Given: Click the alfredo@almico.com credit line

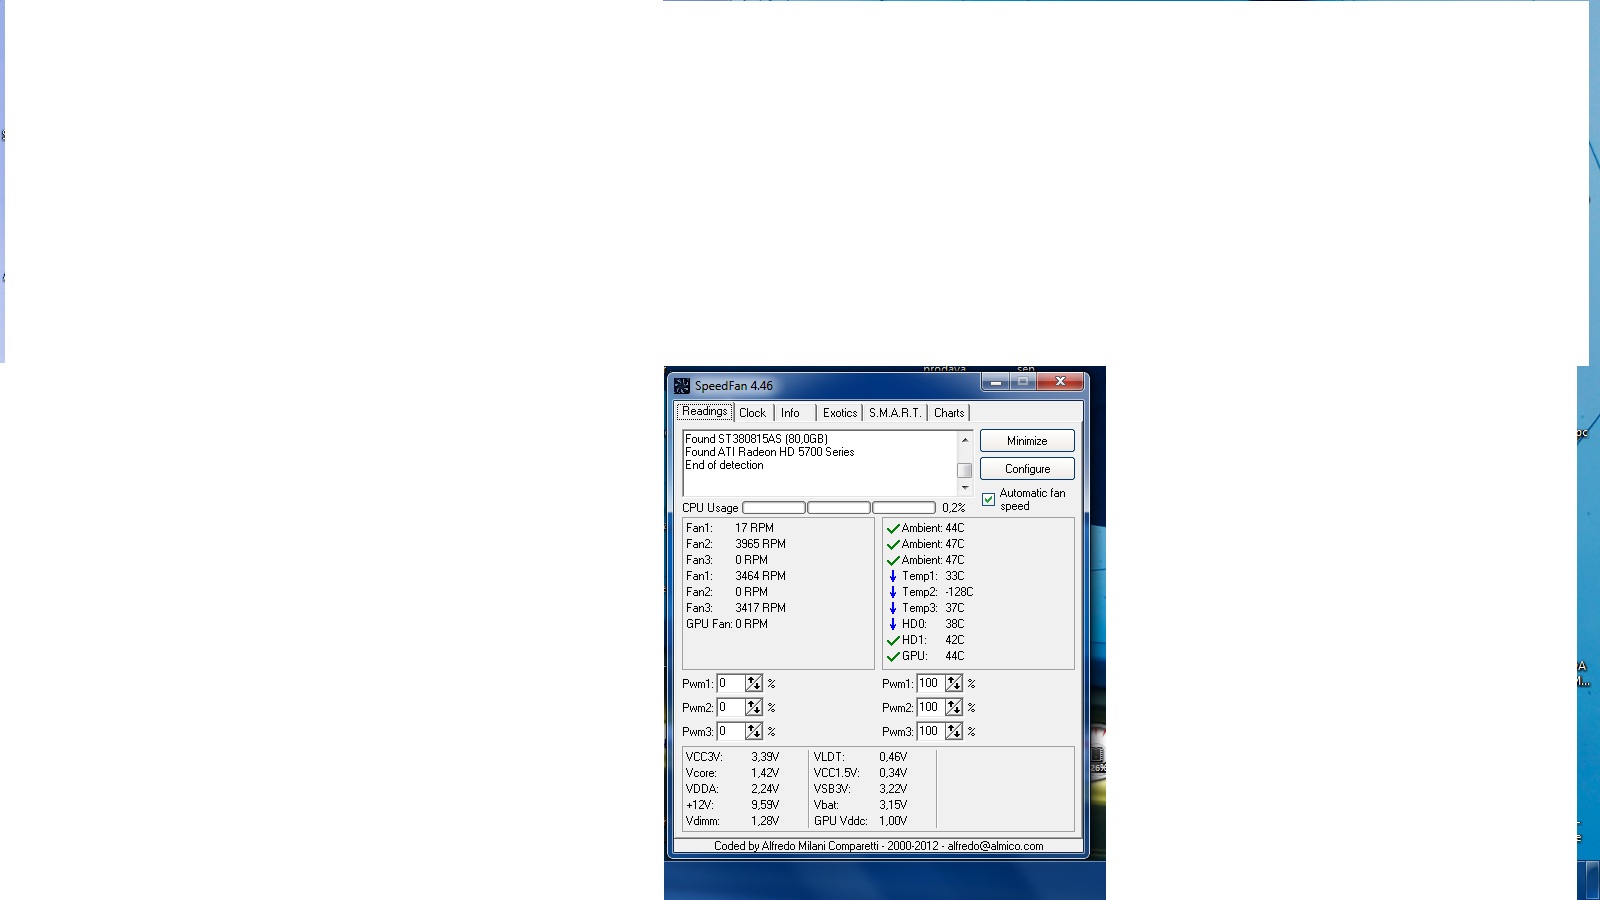Looking at the screenshot, I should click(x=879, y=846).
